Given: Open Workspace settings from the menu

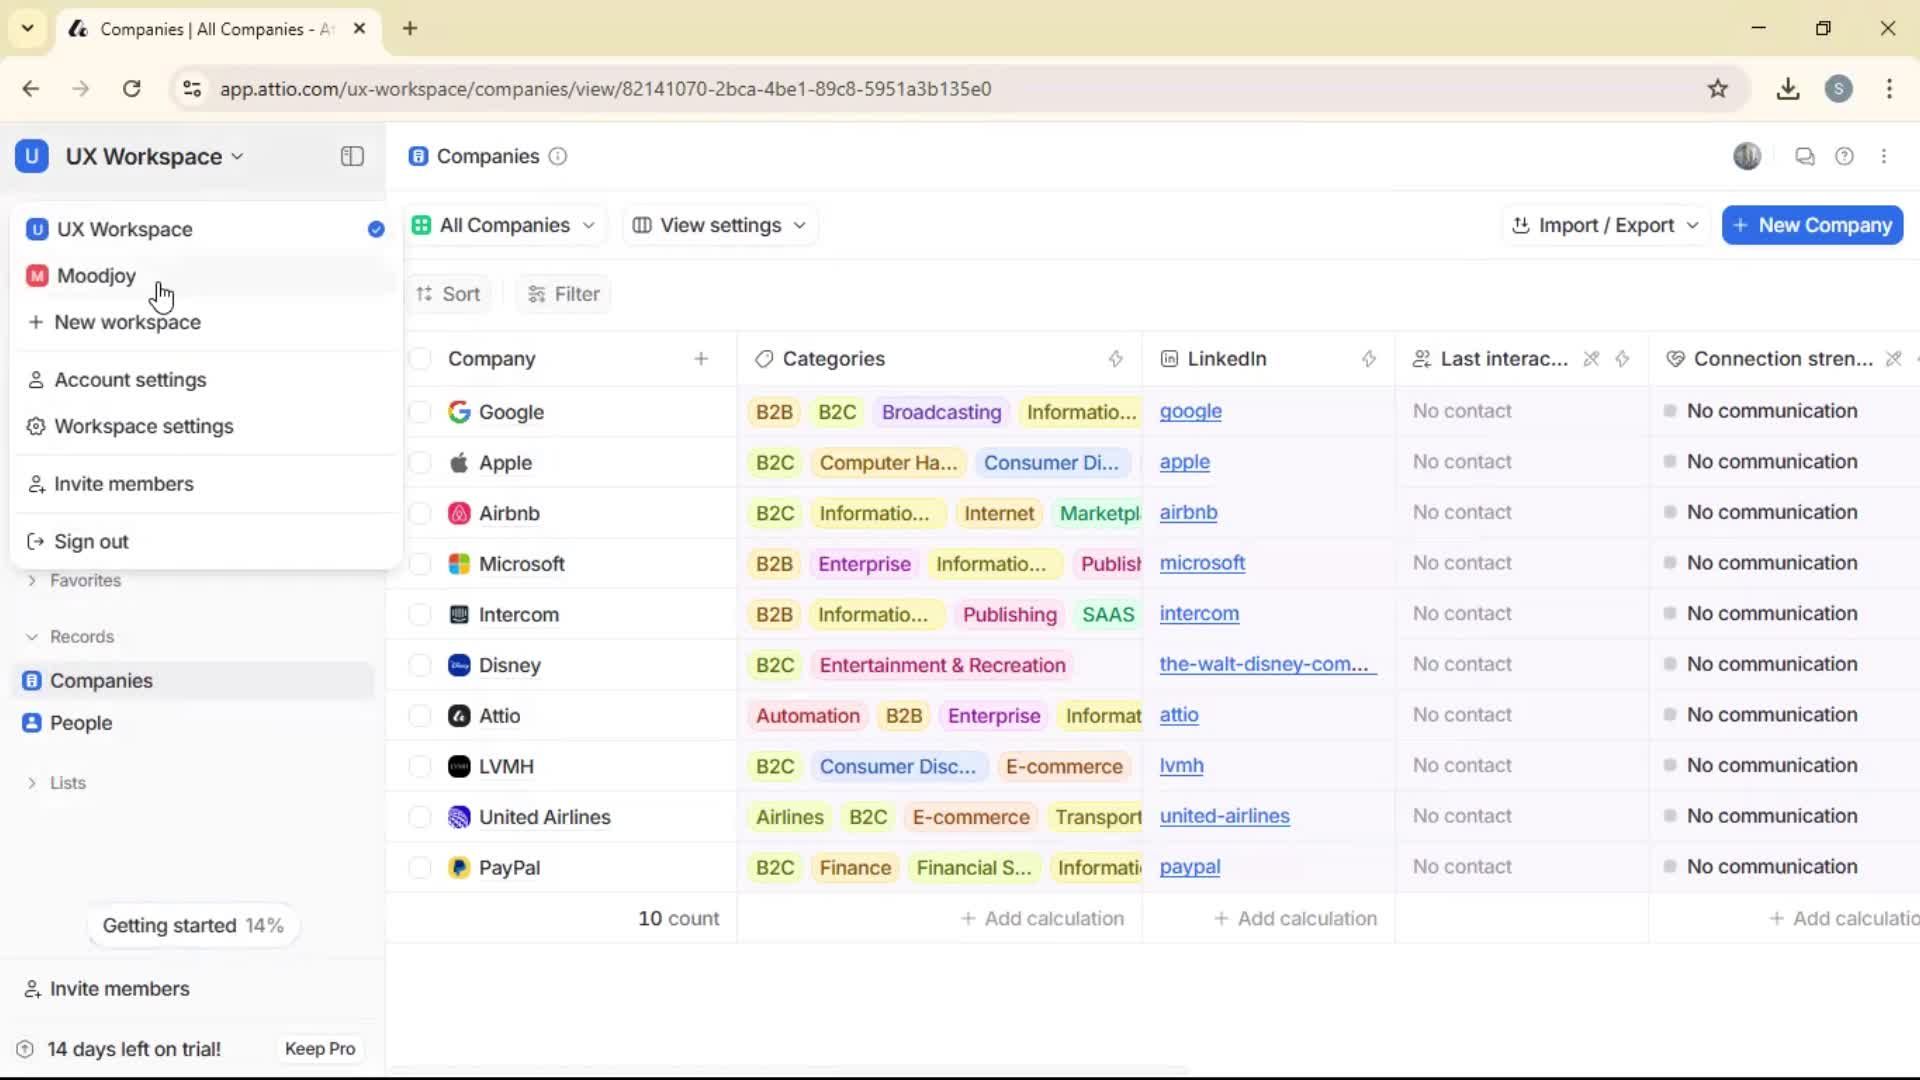Looking at the screenshot, I should point(205,427).
